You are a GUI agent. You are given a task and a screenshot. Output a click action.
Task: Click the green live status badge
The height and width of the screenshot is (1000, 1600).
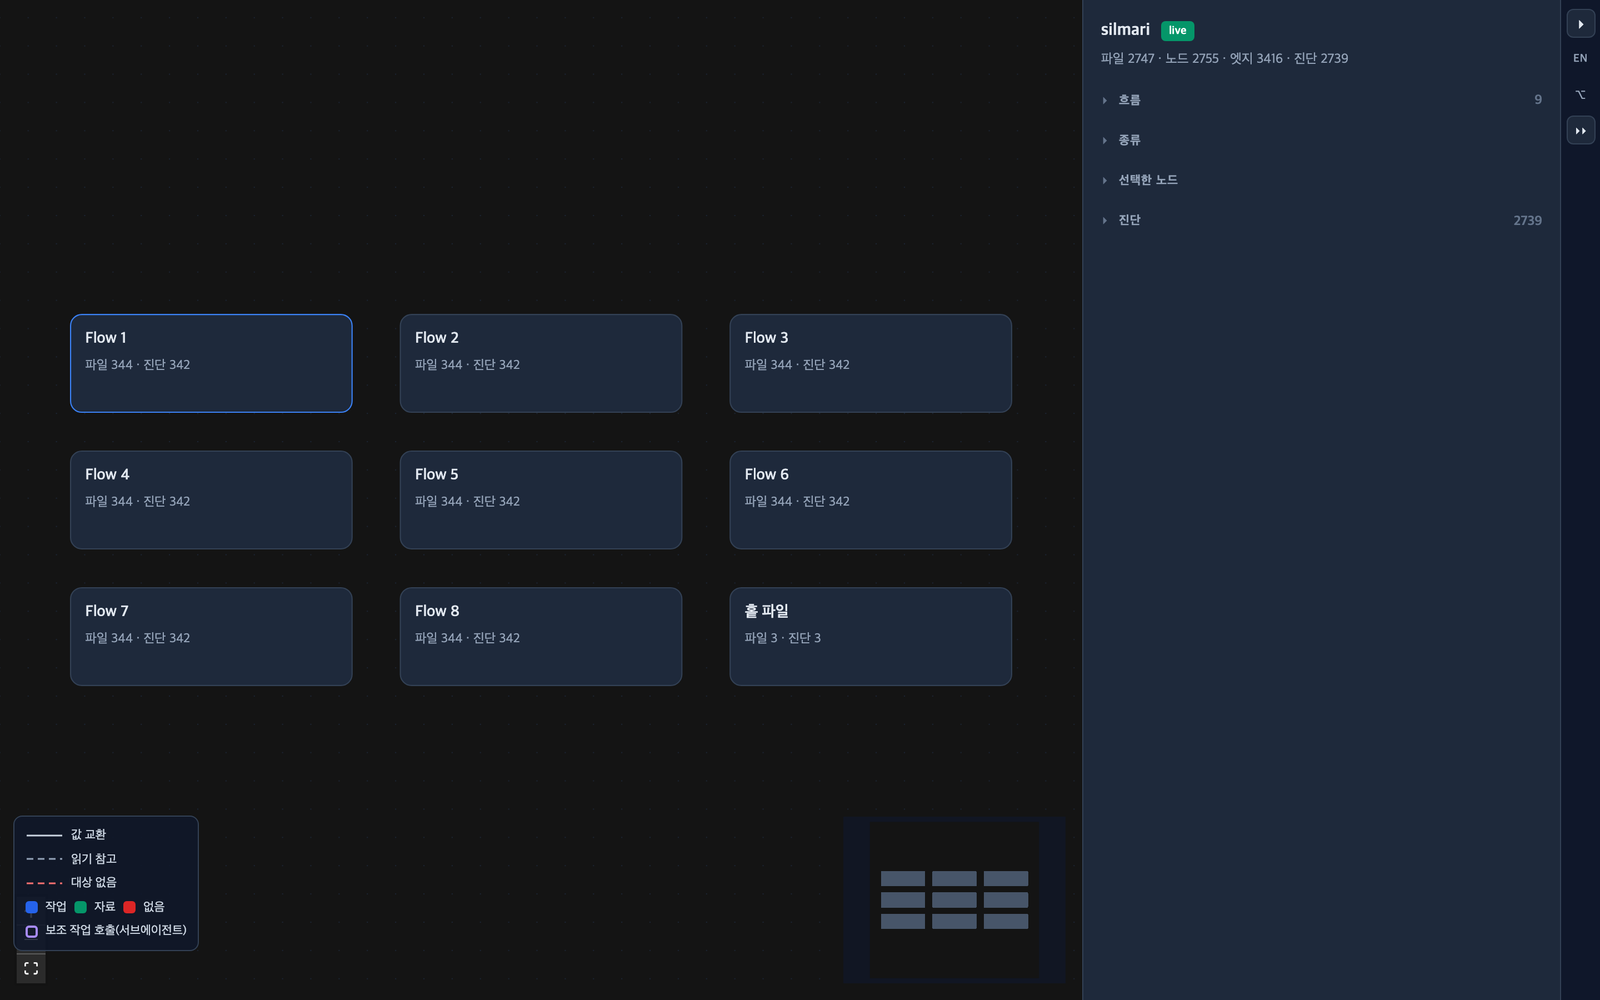coord(1177,30)
